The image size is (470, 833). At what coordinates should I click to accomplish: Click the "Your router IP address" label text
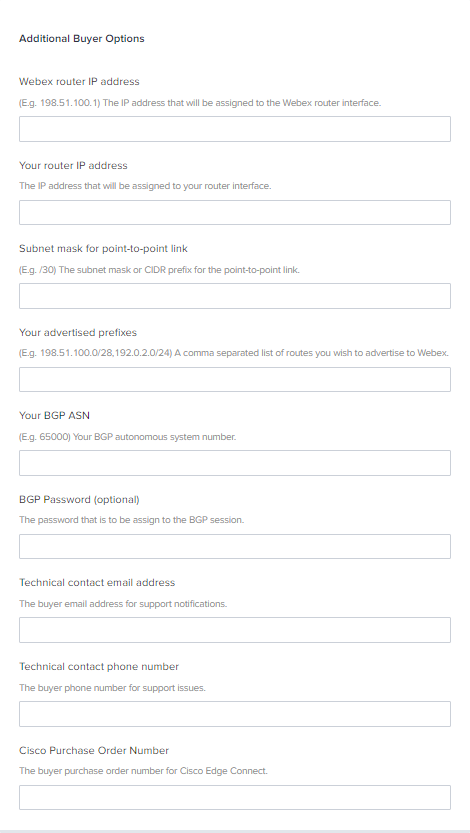73,165
